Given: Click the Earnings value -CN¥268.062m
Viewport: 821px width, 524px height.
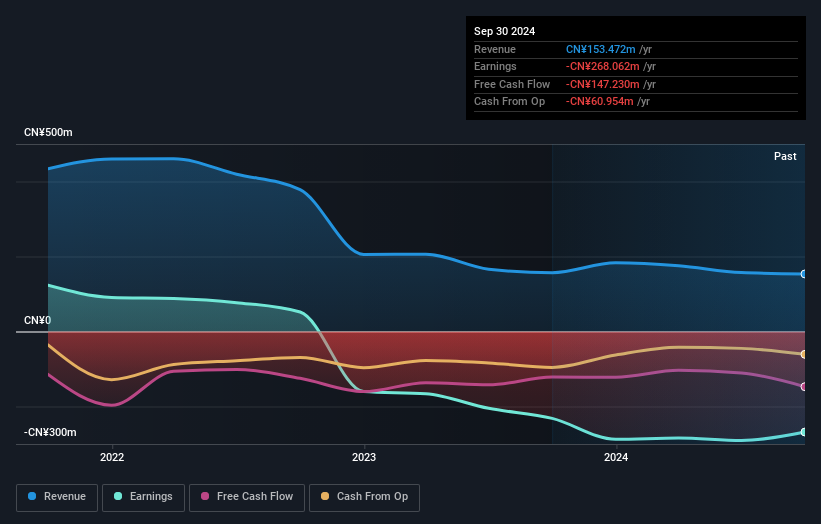Looking at the screenshot, I should click(603, 66).
